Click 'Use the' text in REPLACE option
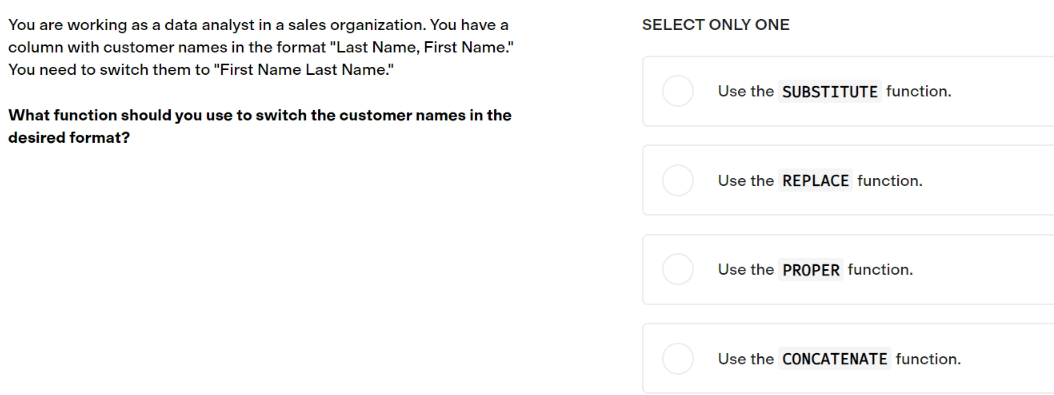This screenshot has height=395, width=1054. (x=745, y=181)
